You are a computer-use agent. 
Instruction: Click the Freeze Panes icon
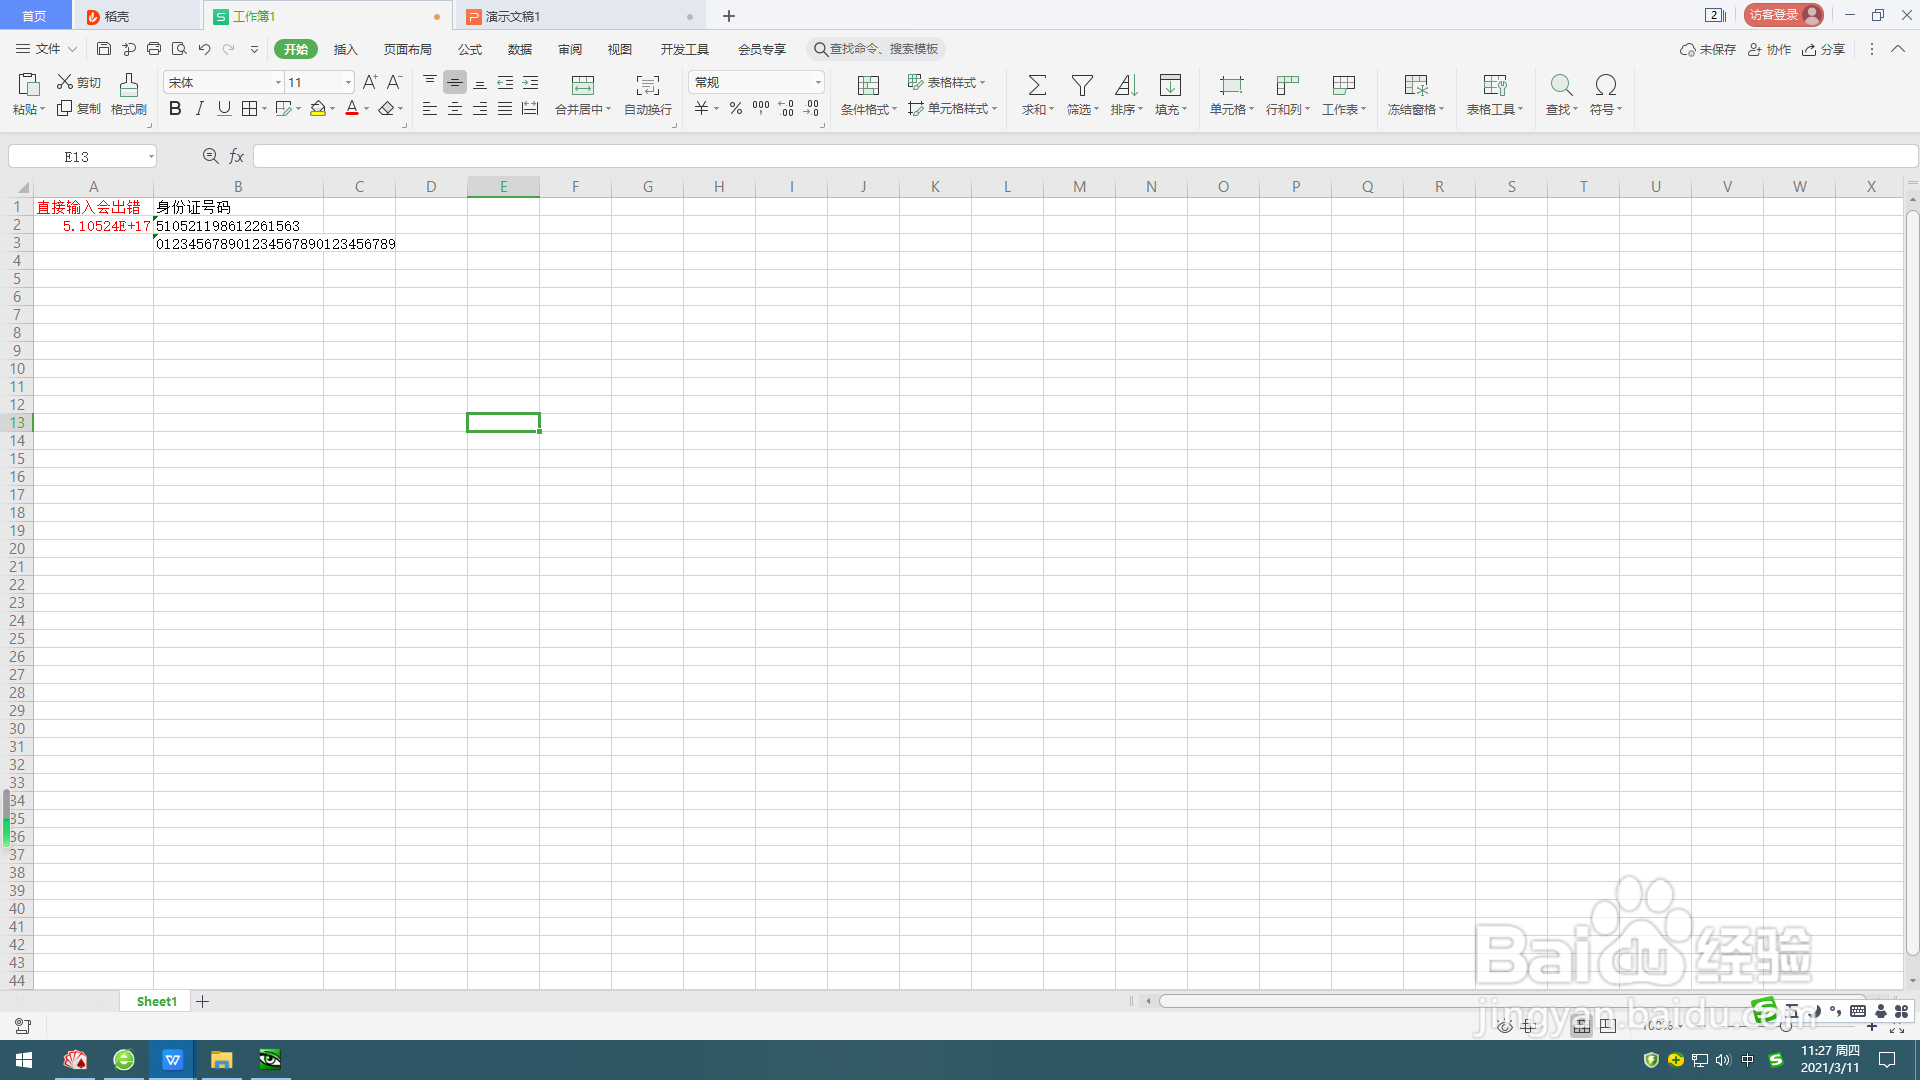click(1415, 86)
